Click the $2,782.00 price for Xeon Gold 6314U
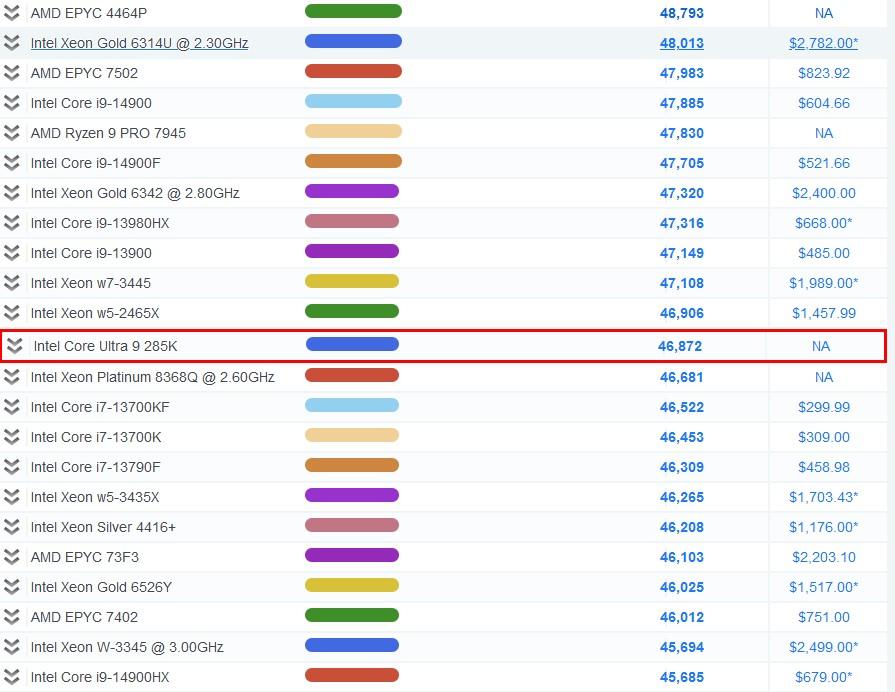895x692 pixels. point(823,43)
